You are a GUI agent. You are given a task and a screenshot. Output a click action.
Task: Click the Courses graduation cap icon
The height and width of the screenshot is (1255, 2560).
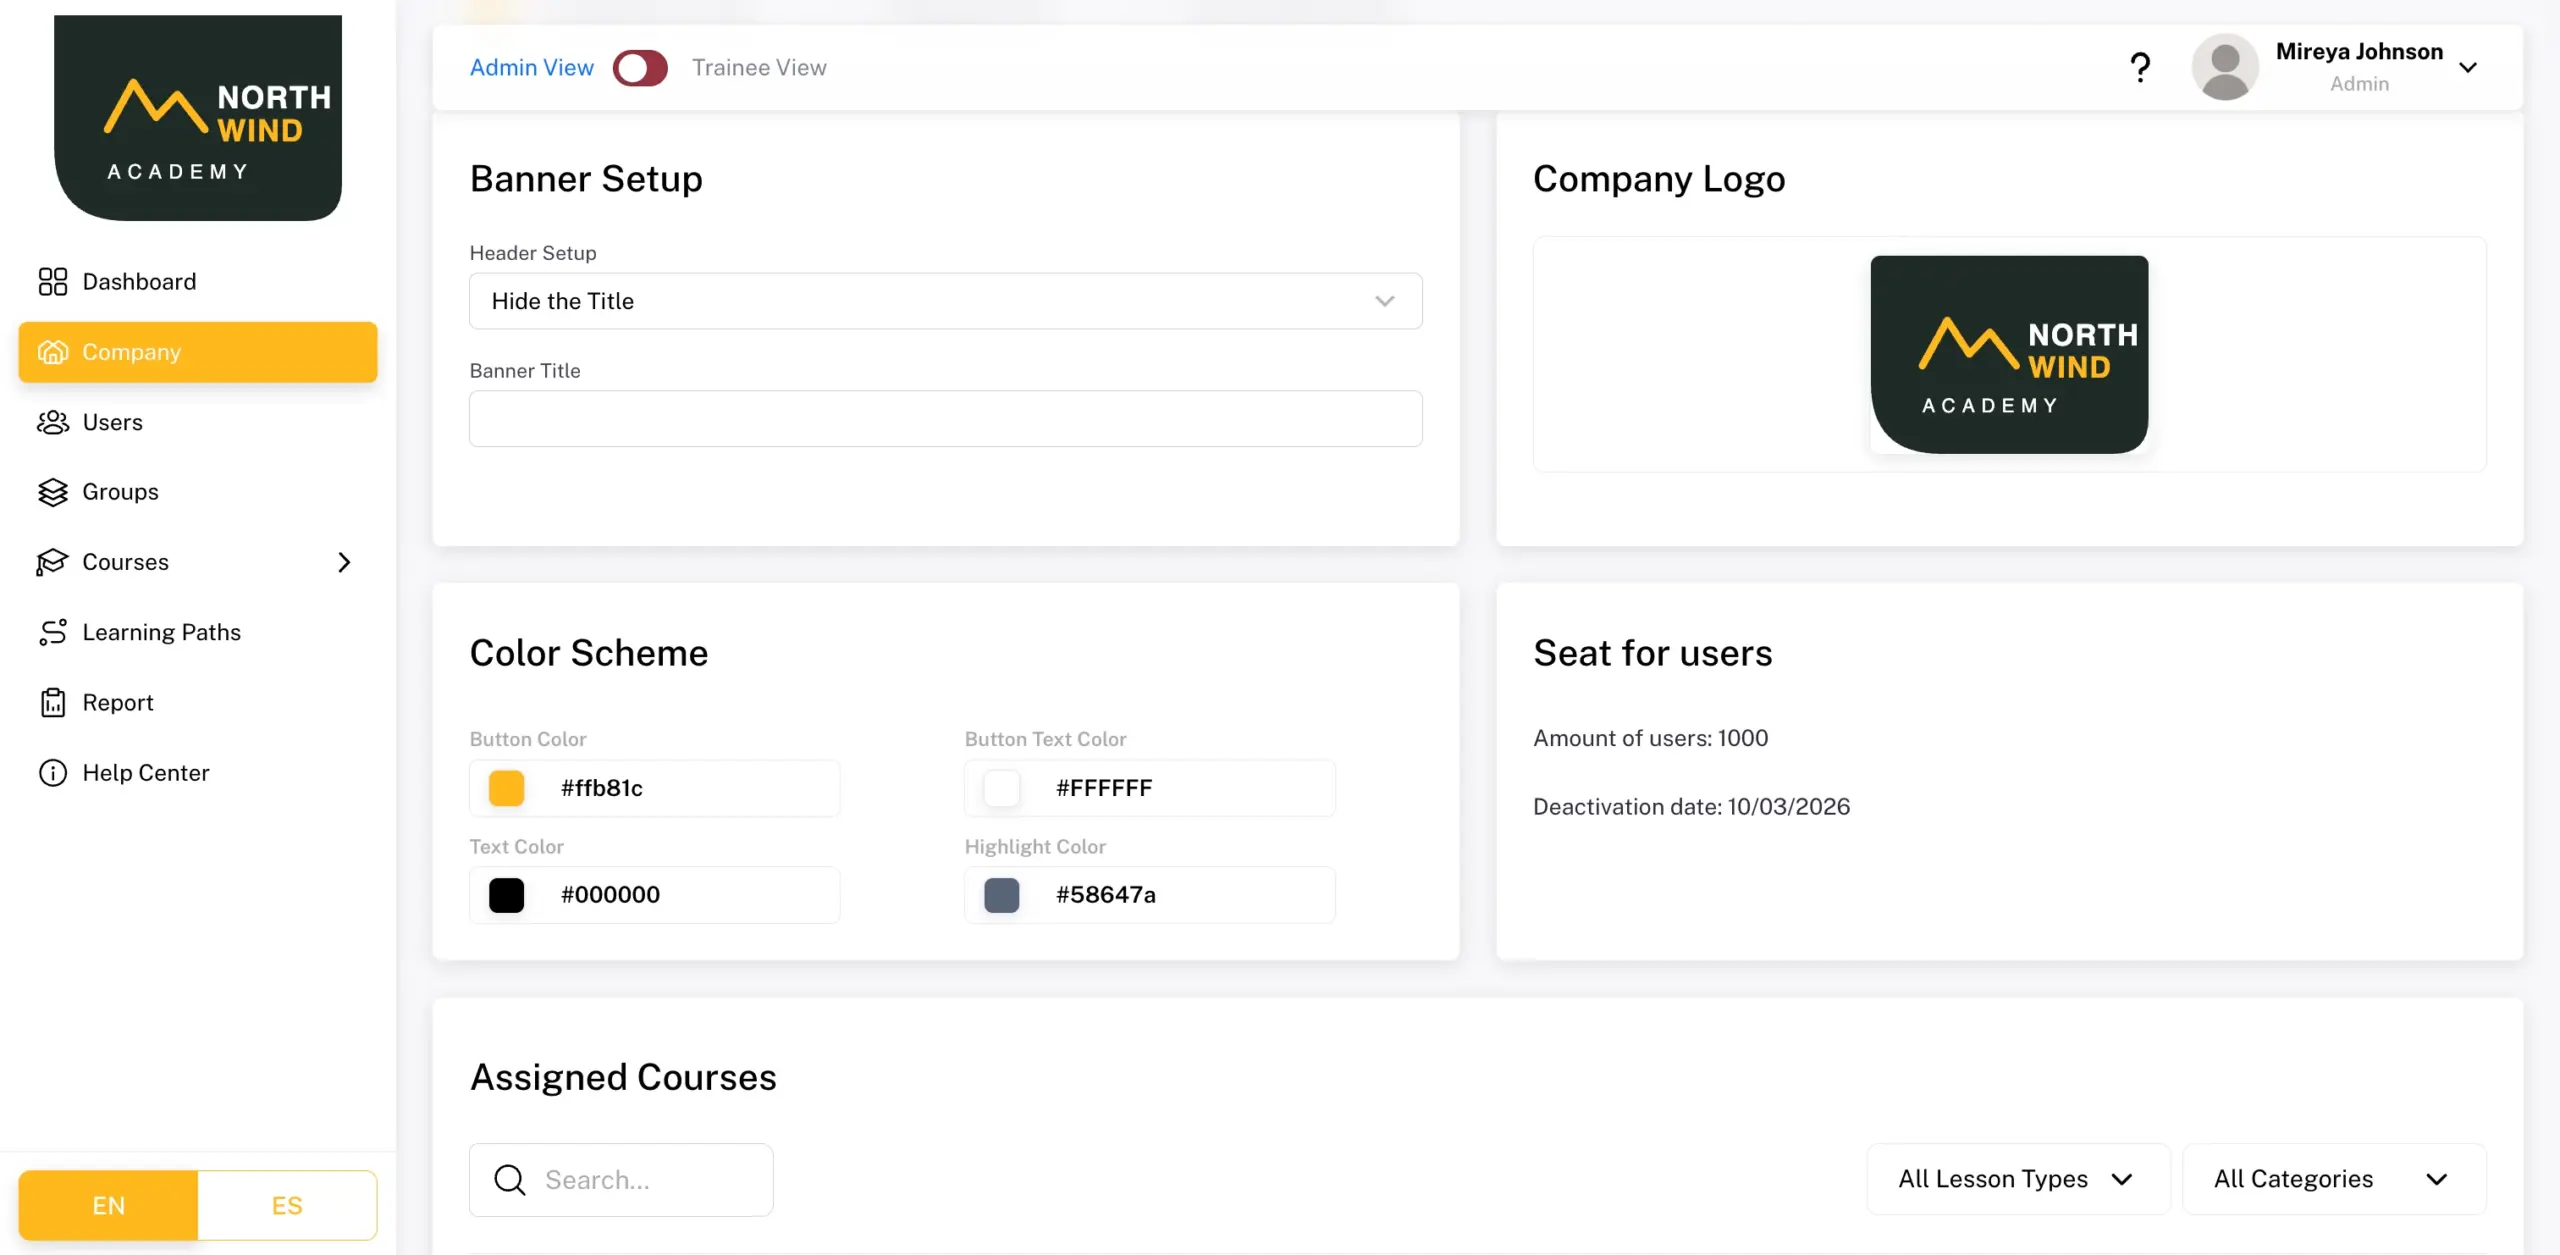pos(52,562)
